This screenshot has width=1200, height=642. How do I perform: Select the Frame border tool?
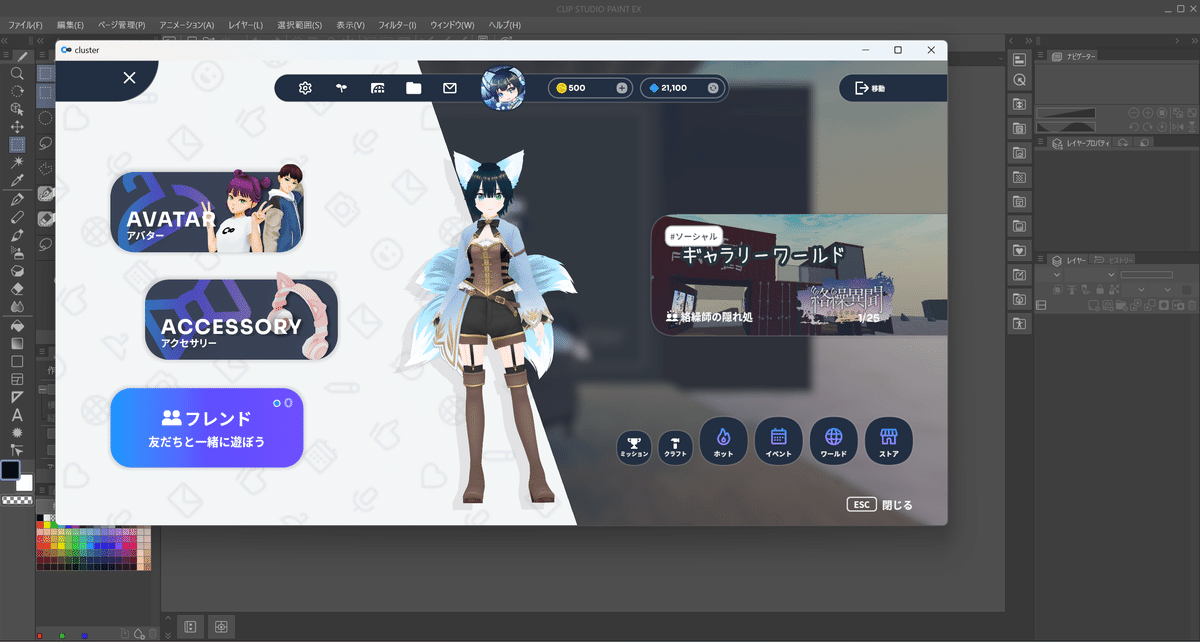point(17,379)
